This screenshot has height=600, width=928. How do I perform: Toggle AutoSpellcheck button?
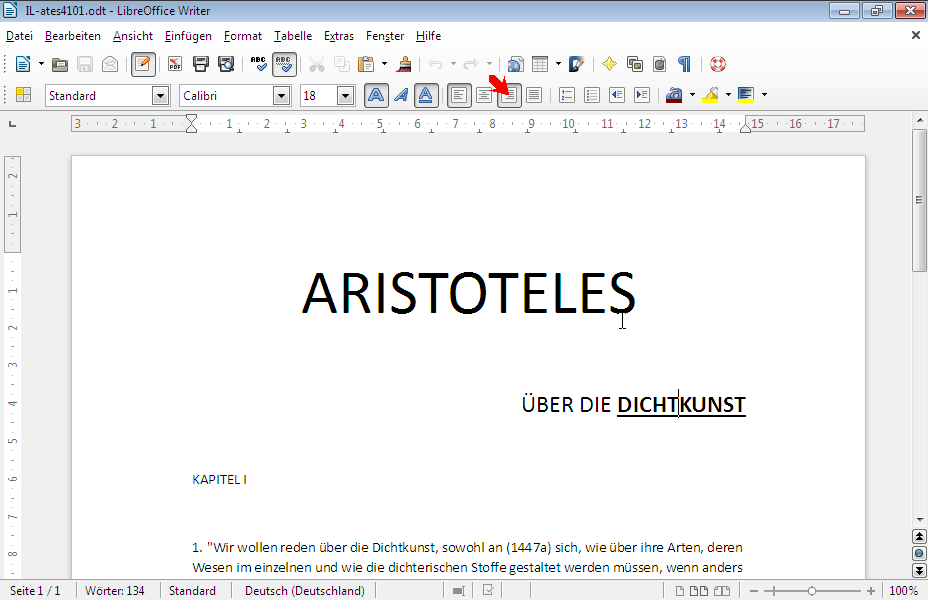(284, 64)
